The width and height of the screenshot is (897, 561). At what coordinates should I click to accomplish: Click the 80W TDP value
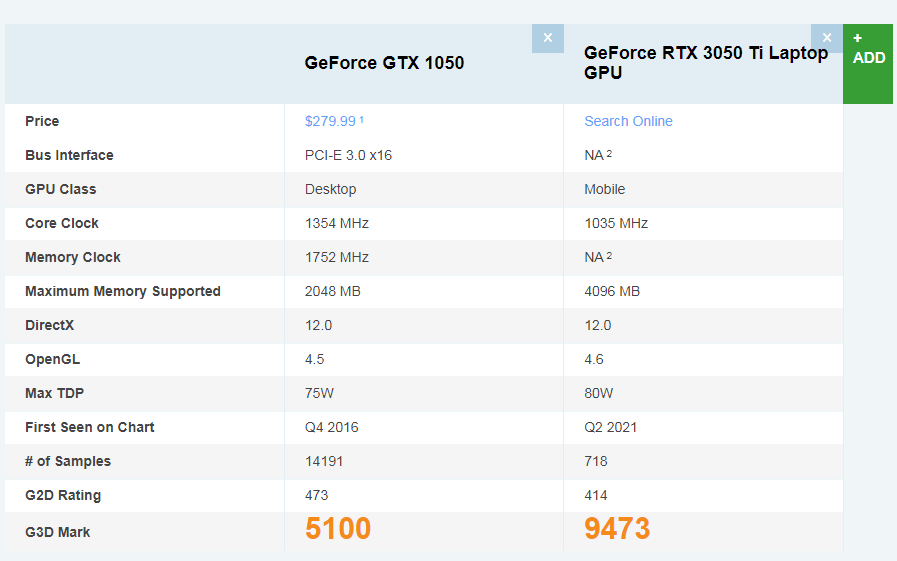[x=598, y=393]
